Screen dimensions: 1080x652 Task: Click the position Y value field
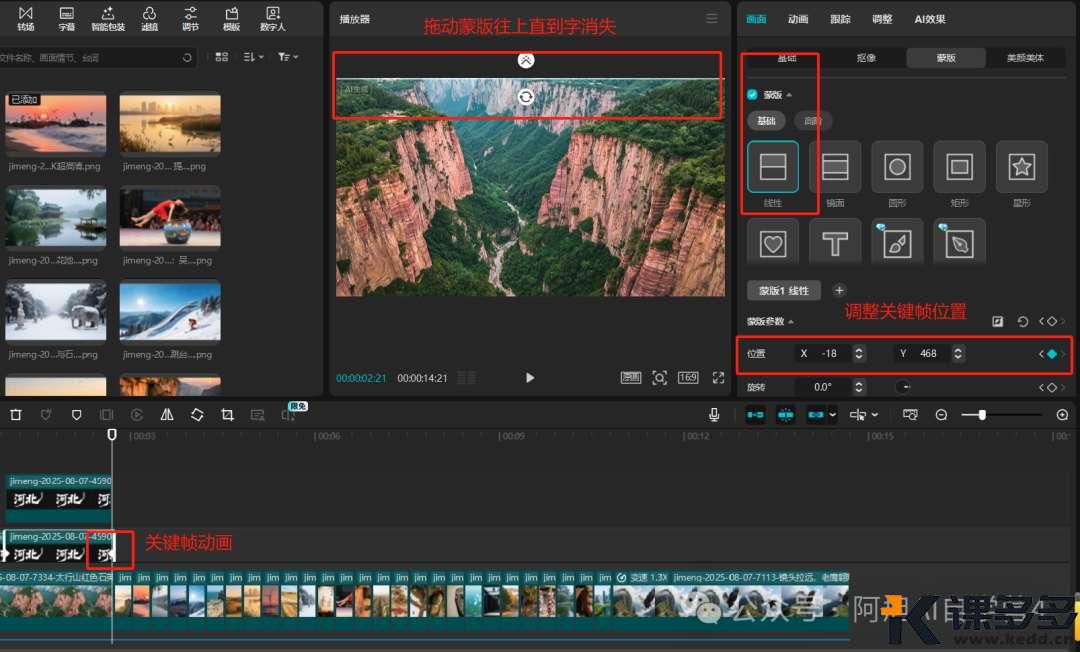(x=928, y=354)
